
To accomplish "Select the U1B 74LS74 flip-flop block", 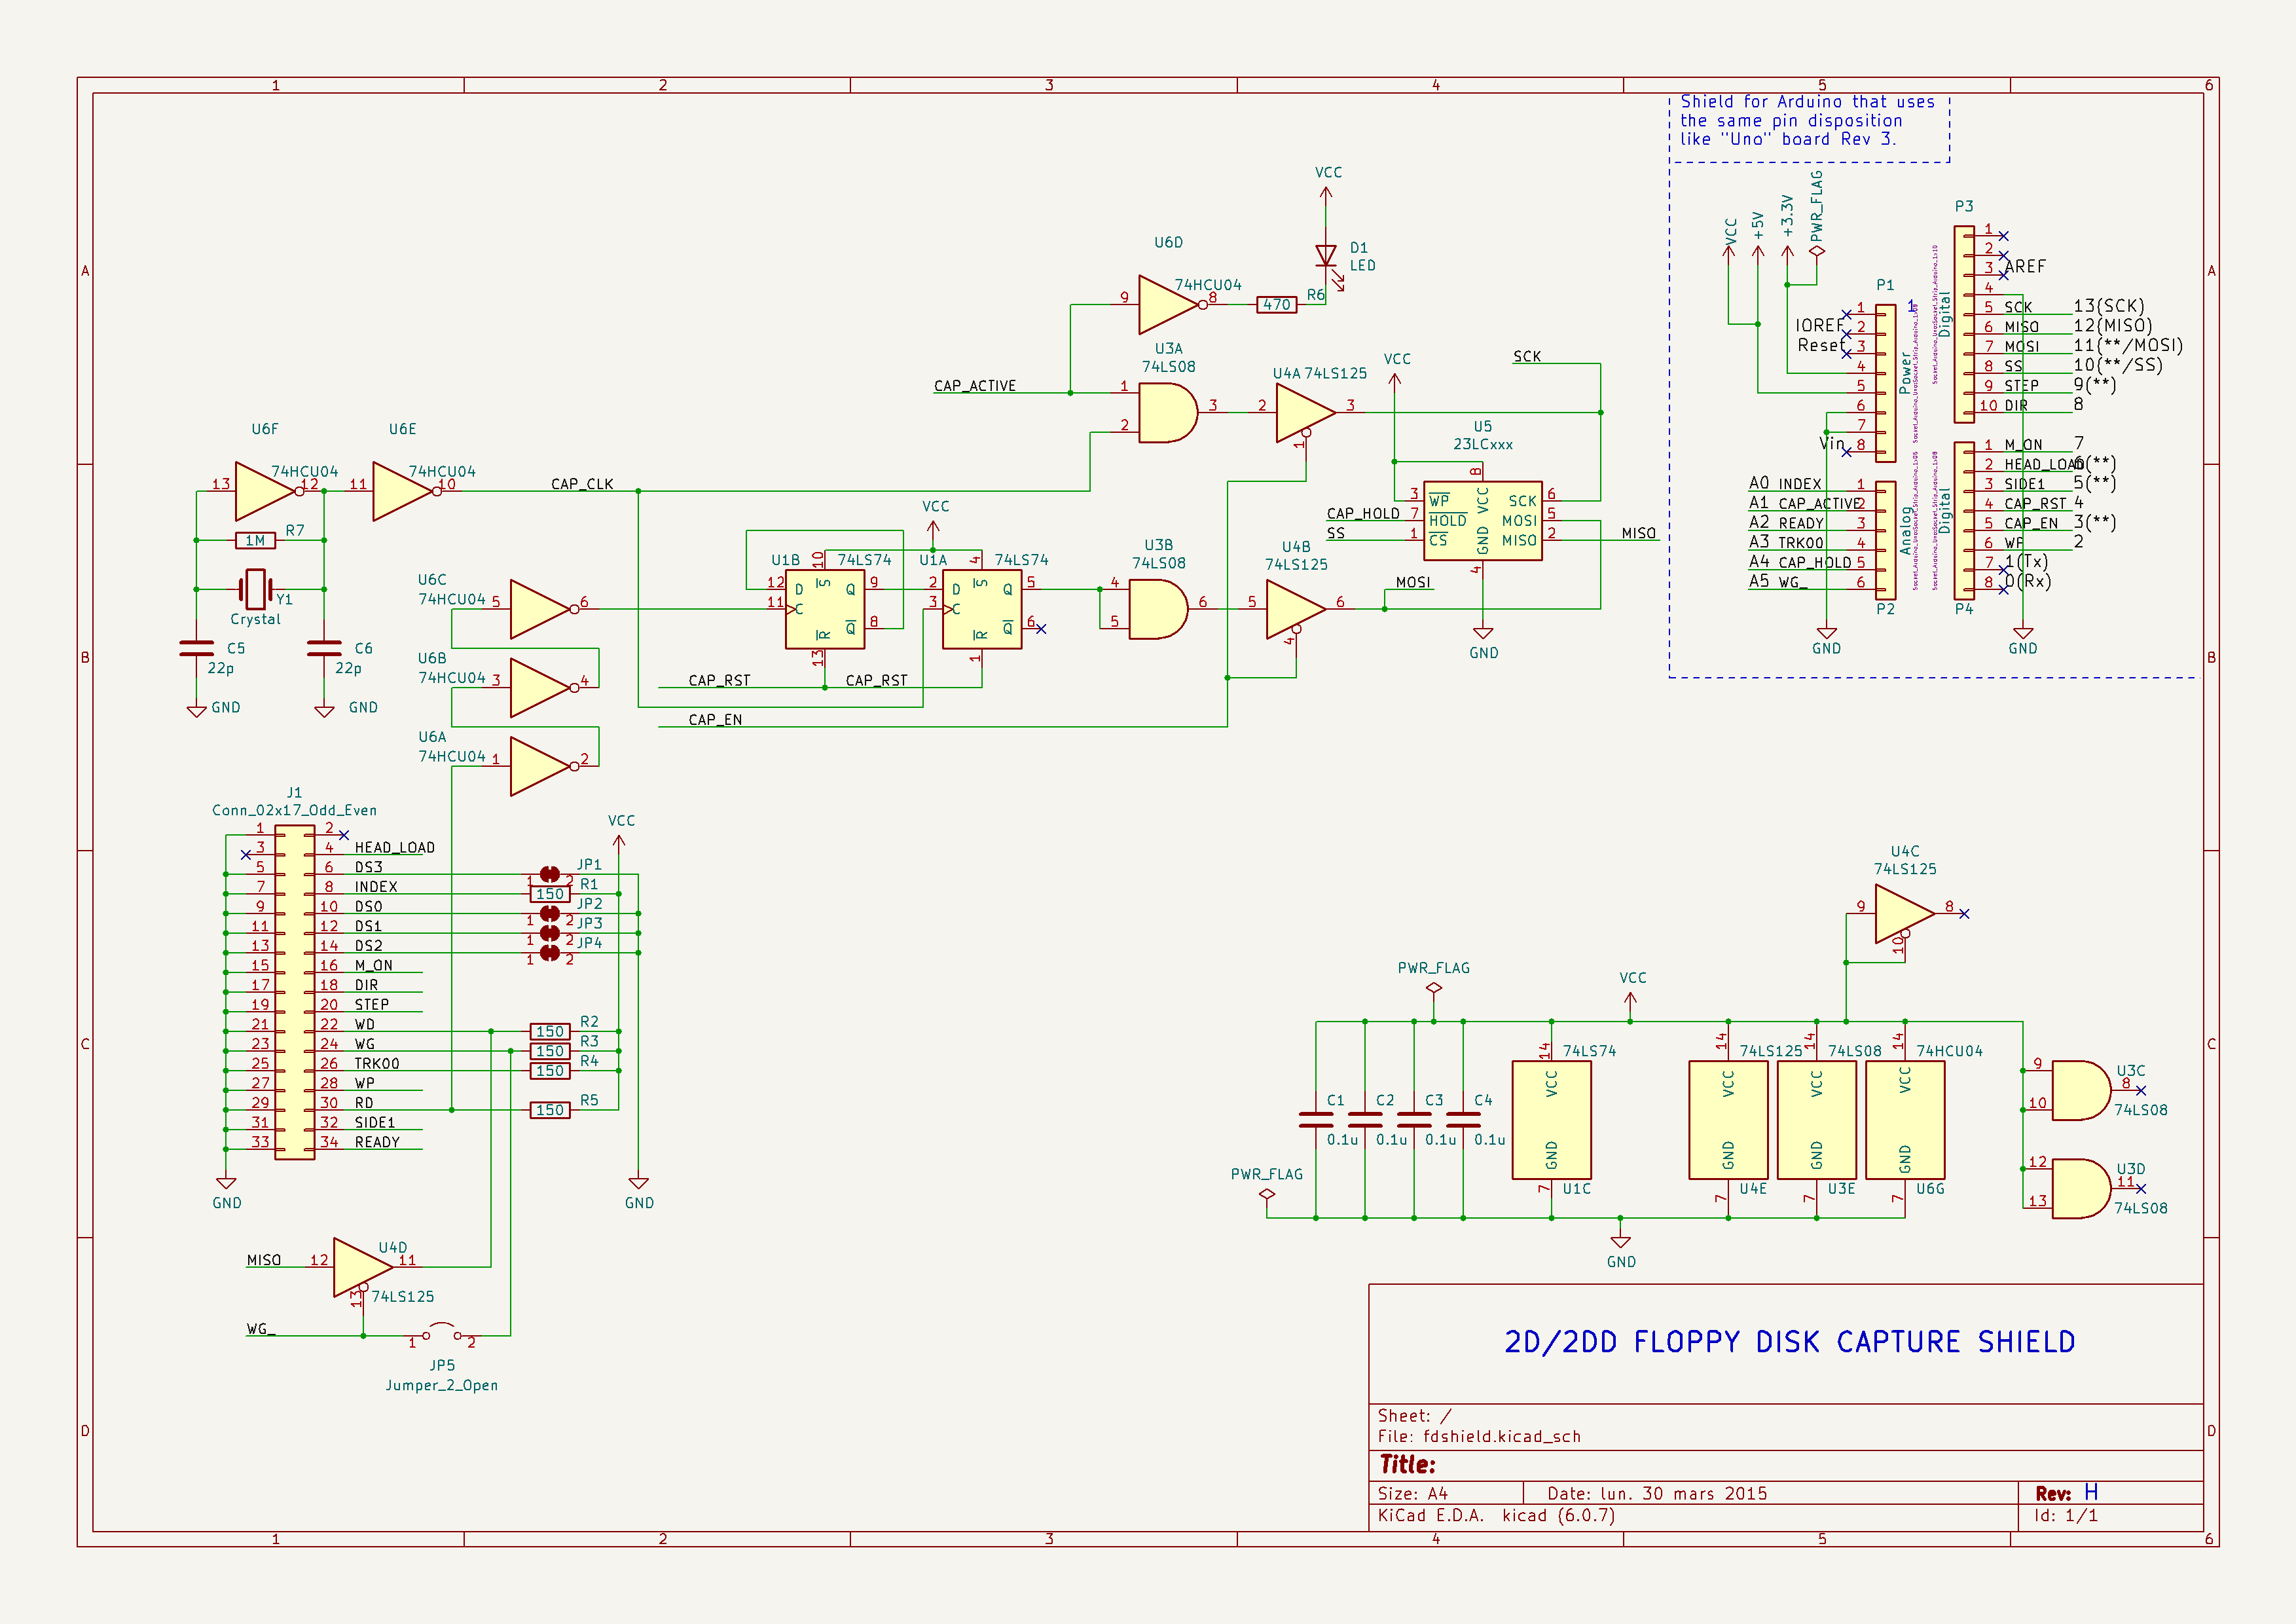I will [824, 609].
